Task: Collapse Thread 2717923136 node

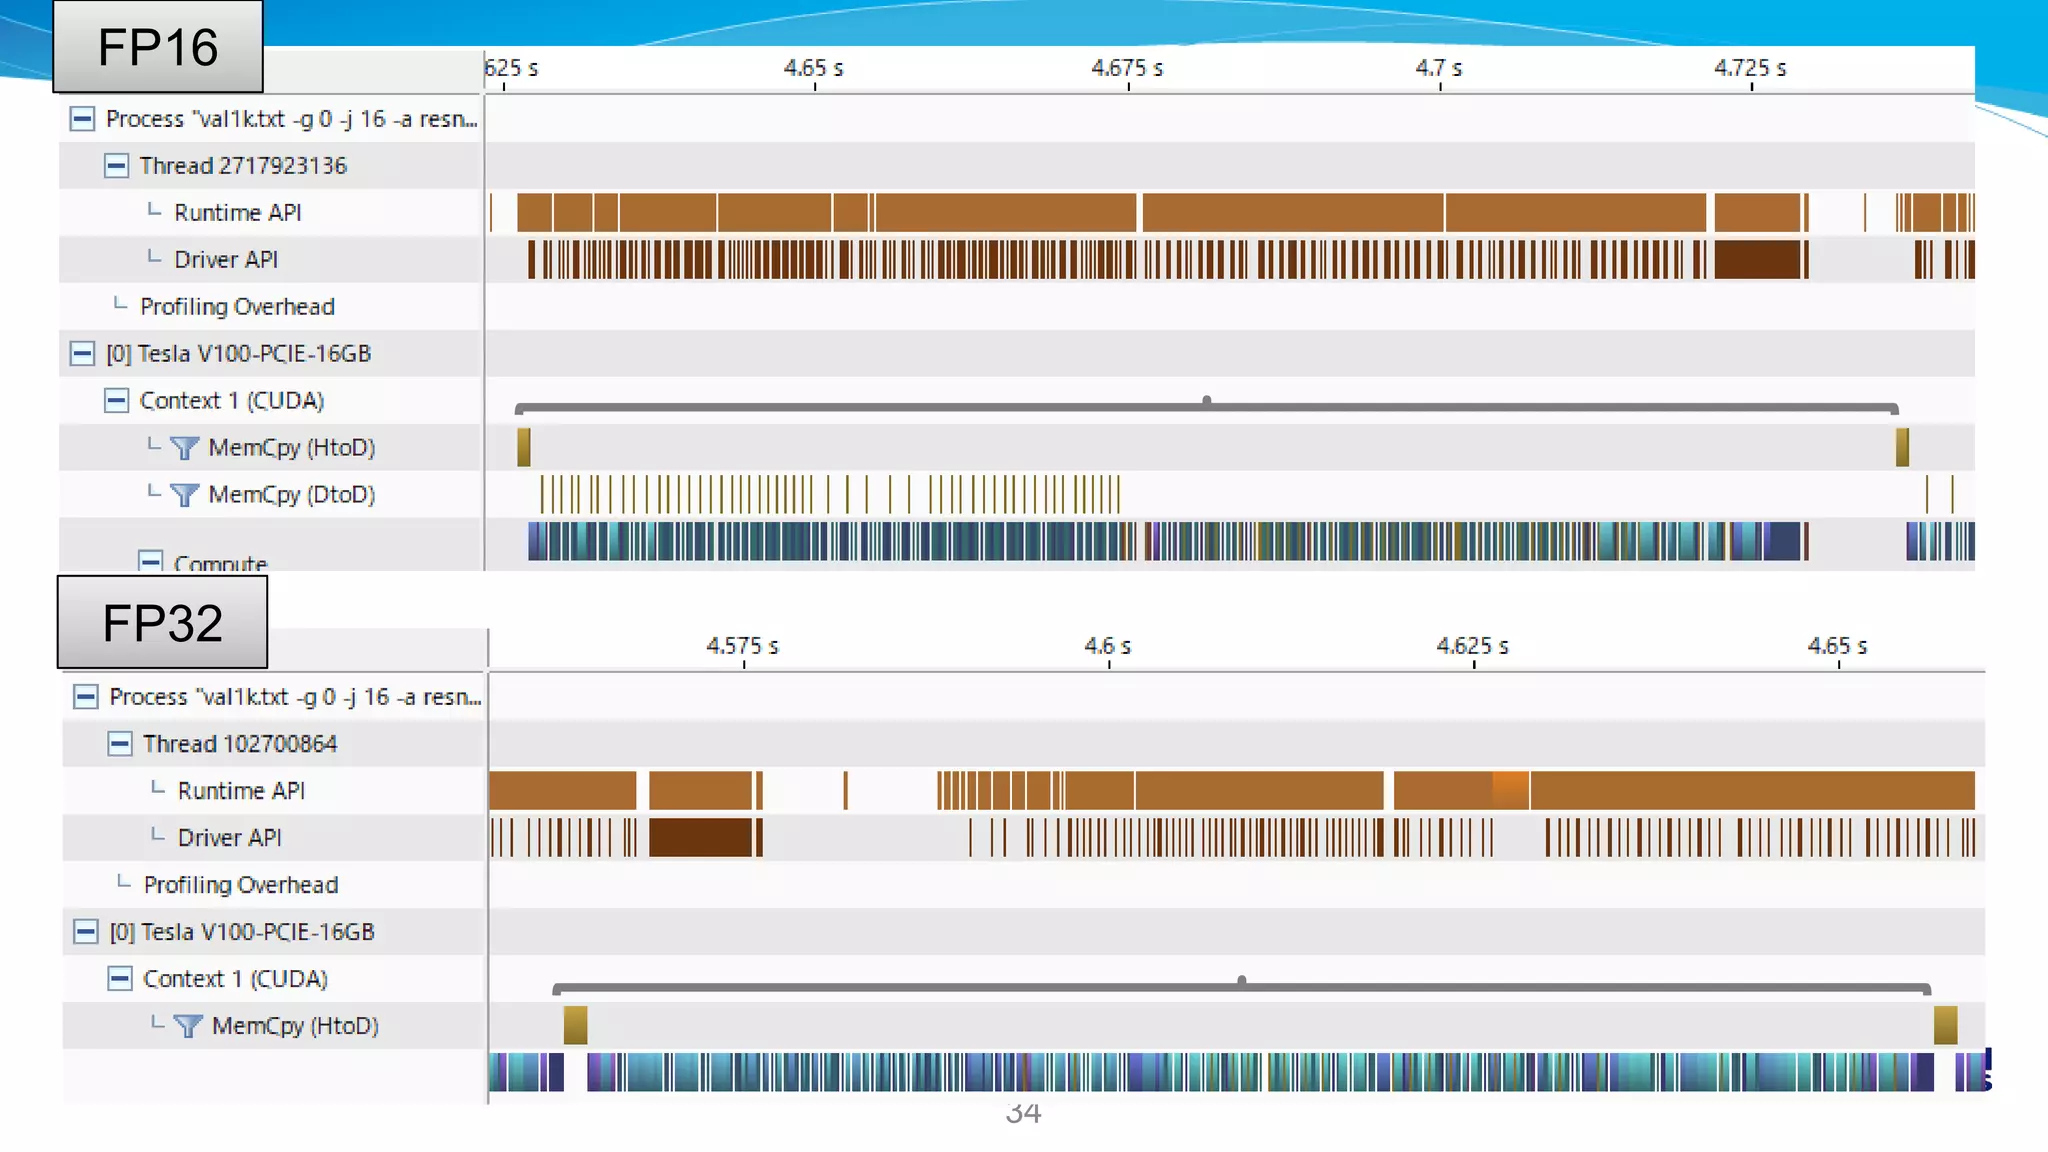Action: point(116,166)
